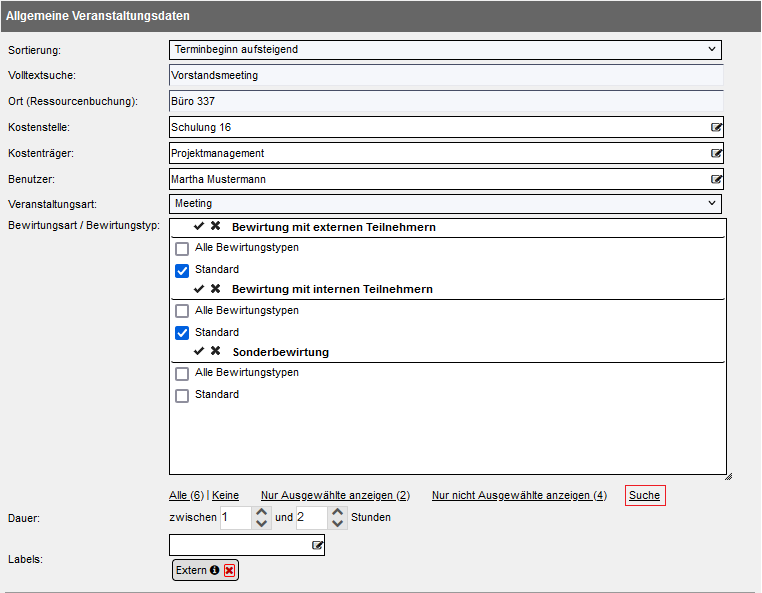Show only selected via Nur Ausgewählte anzeigen

point(335,495)
